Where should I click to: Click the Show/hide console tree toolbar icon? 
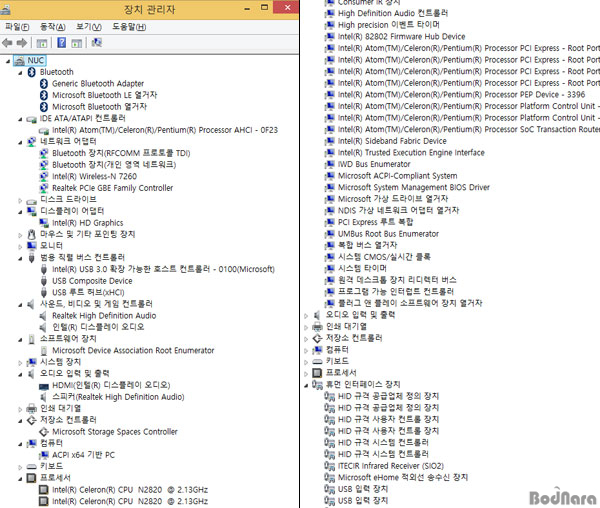pos(41,43)
